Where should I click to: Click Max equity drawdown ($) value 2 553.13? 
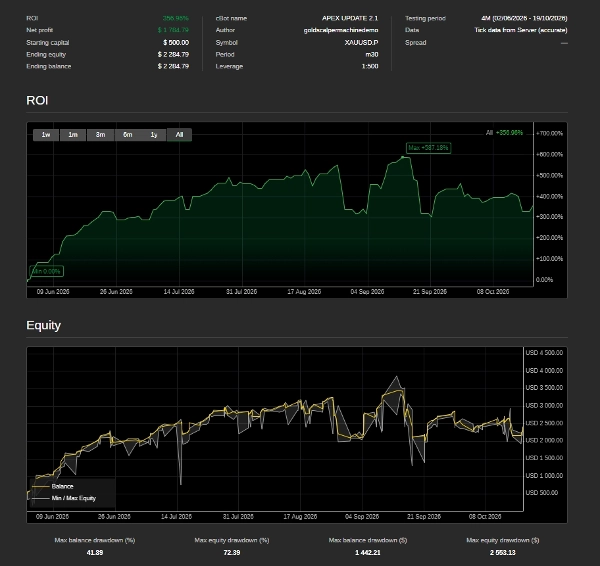503,553
